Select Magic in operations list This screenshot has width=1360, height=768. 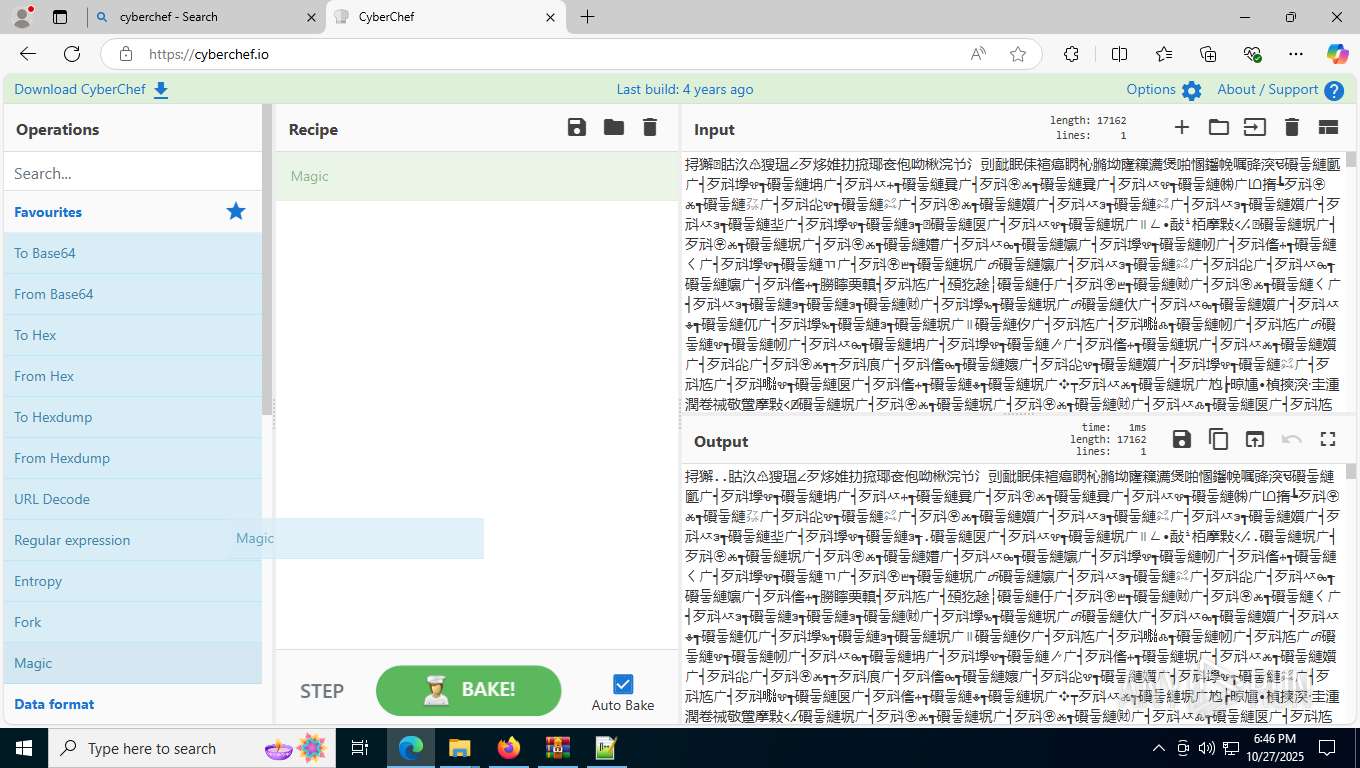coord(133,663)
